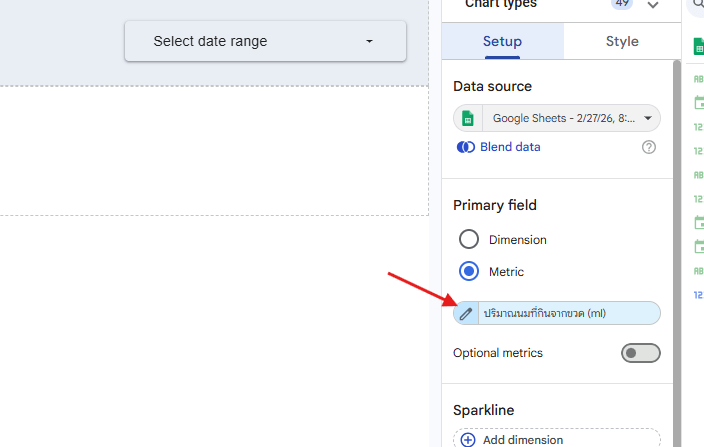Click the green Sheets icon in the data panel

click(x=698, y=46)
